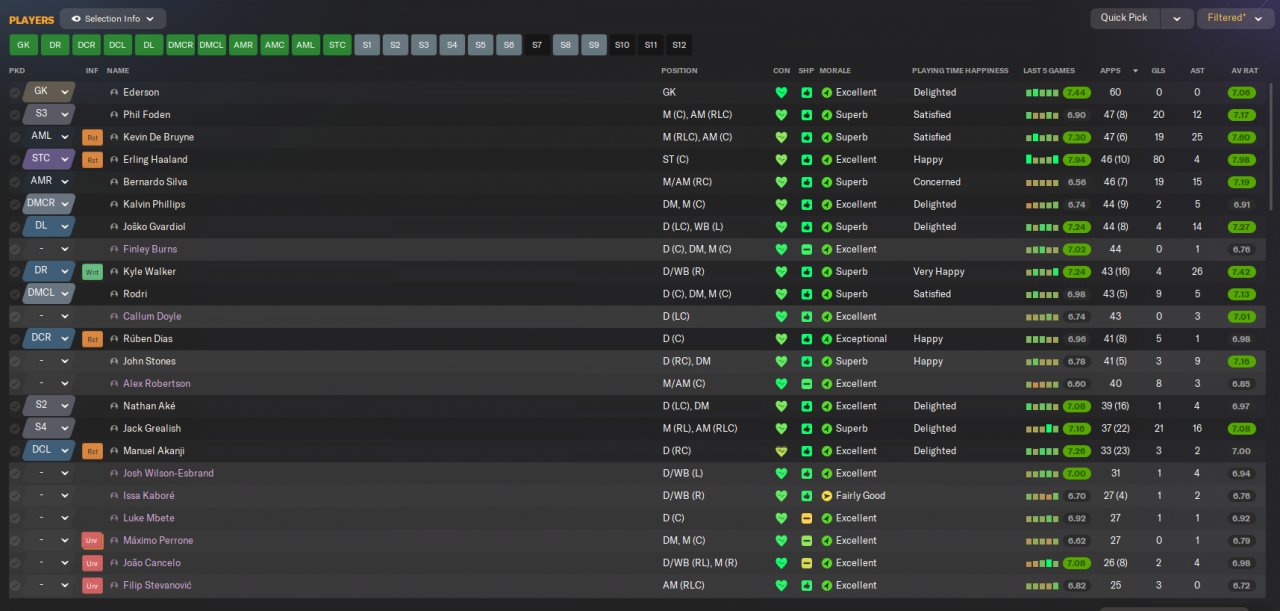Click eye icon in Selection Info button
Image resolution: width=1280 pixels, height=611 pixels.
(x=76, y=19)
